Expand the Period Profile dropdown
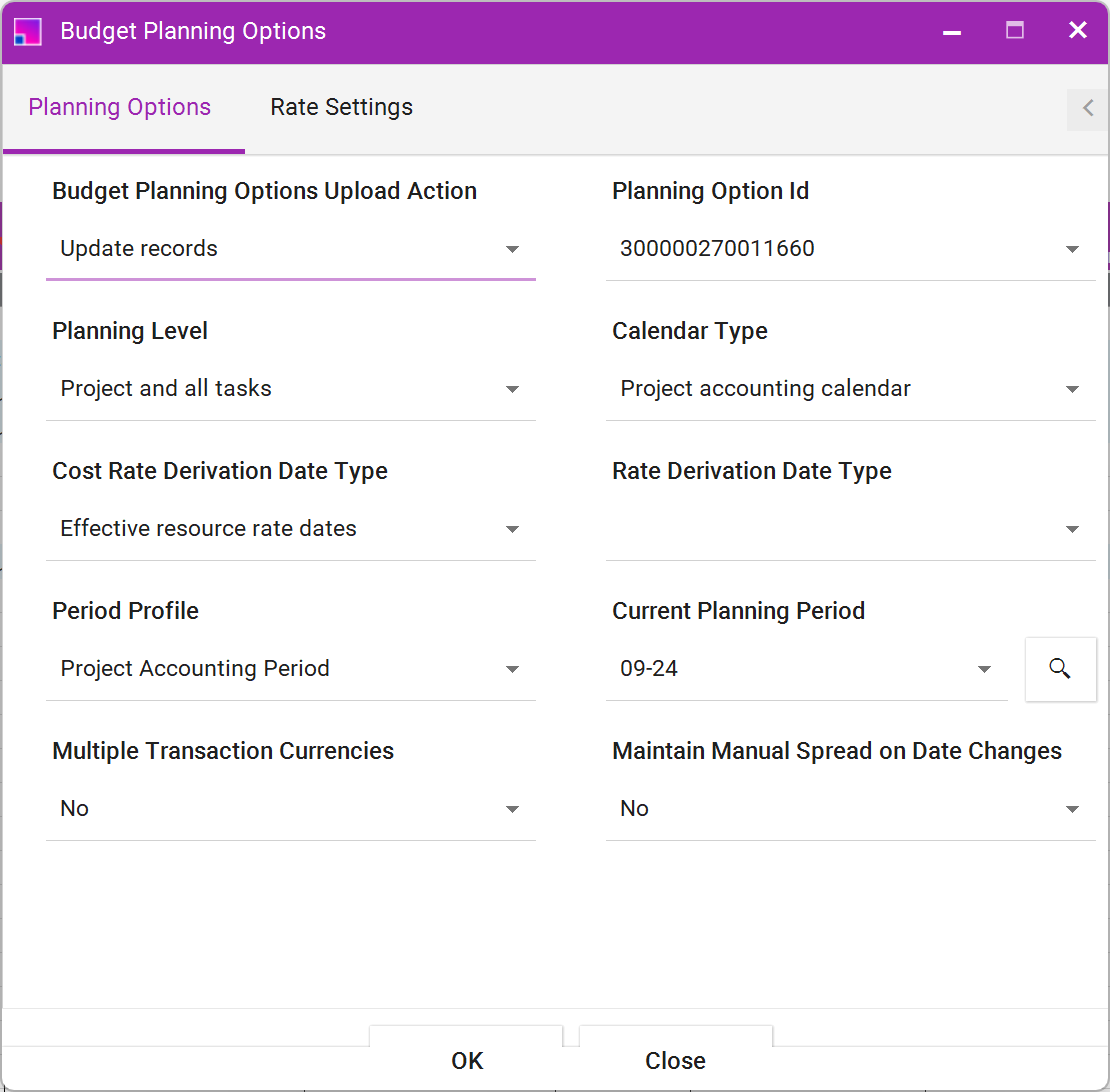Image resolution: width=1110 pixels, height=1092 pixels. pyautogui.click(x=513, y=669)
